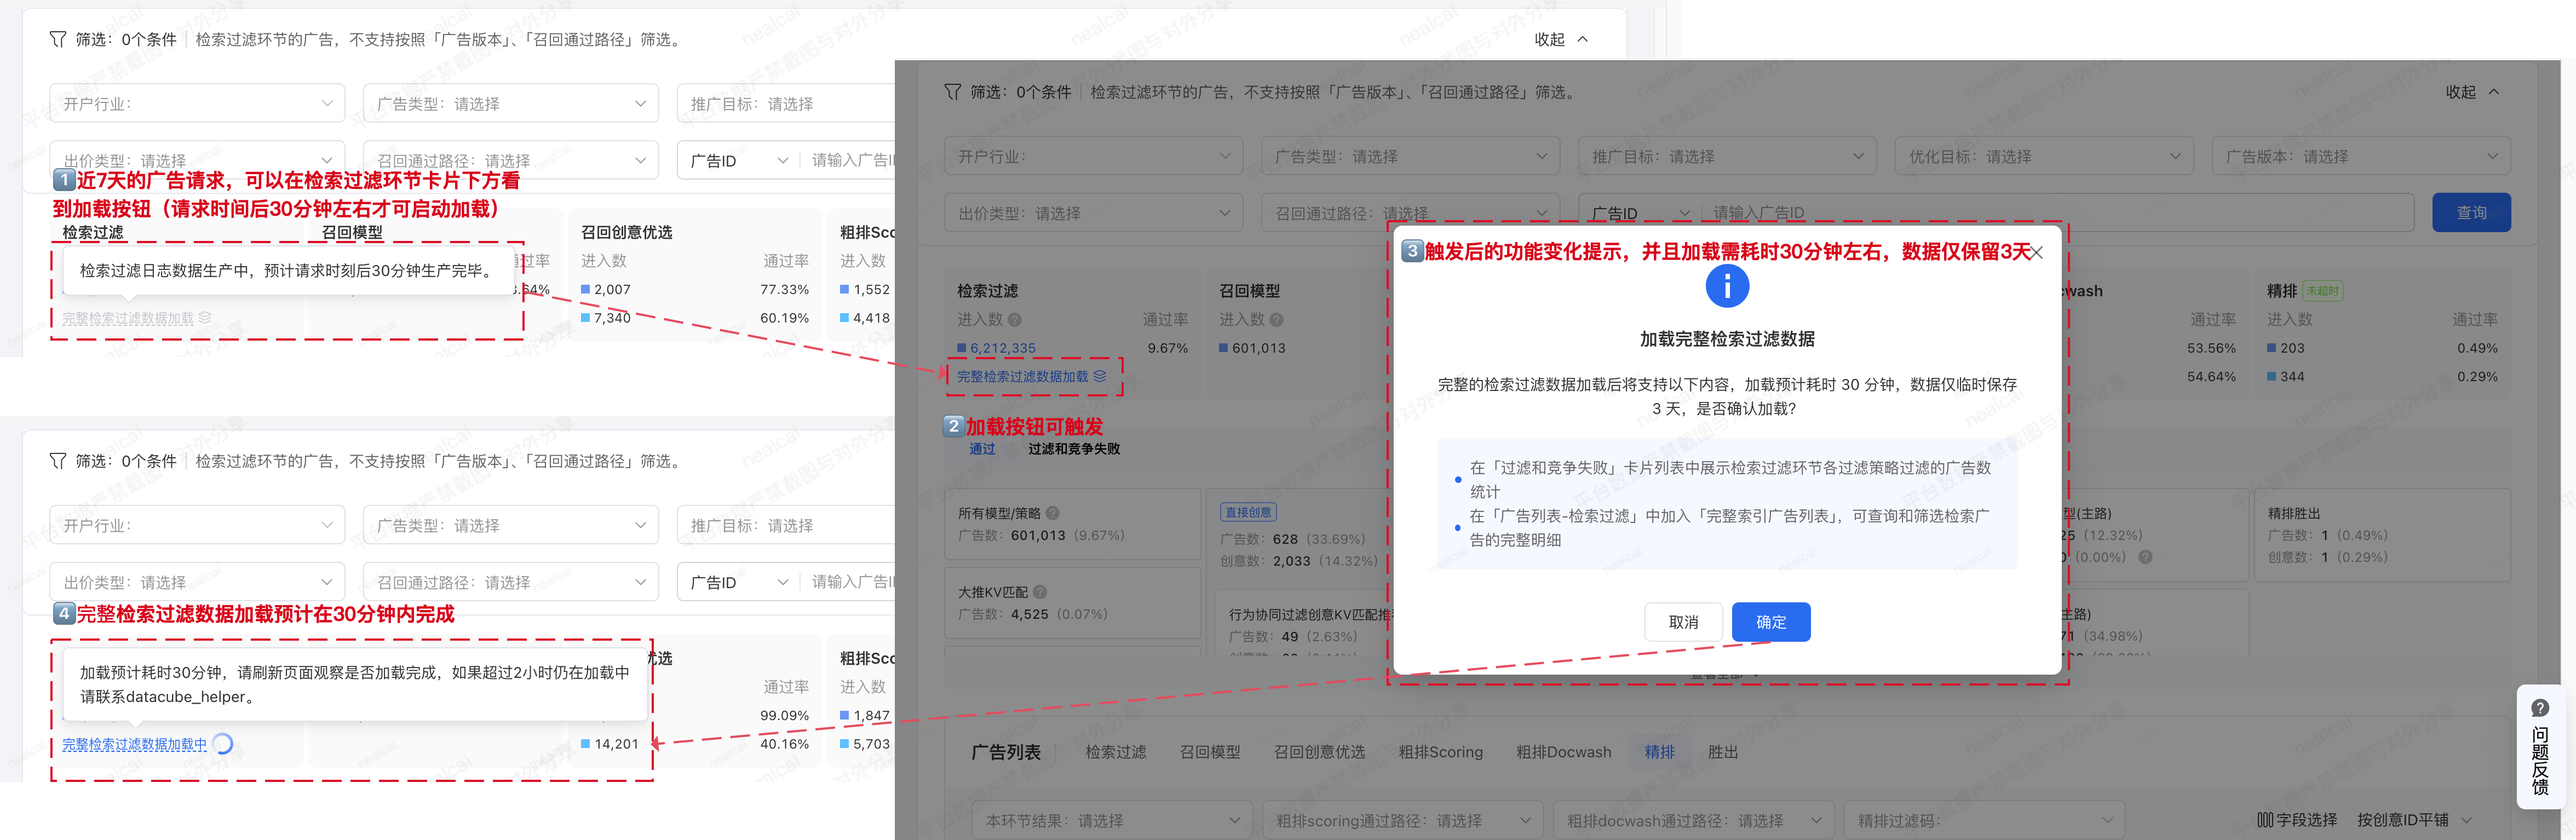
Task: Click help icon next to 所有模型/策略
Action: pos(1053,513)
